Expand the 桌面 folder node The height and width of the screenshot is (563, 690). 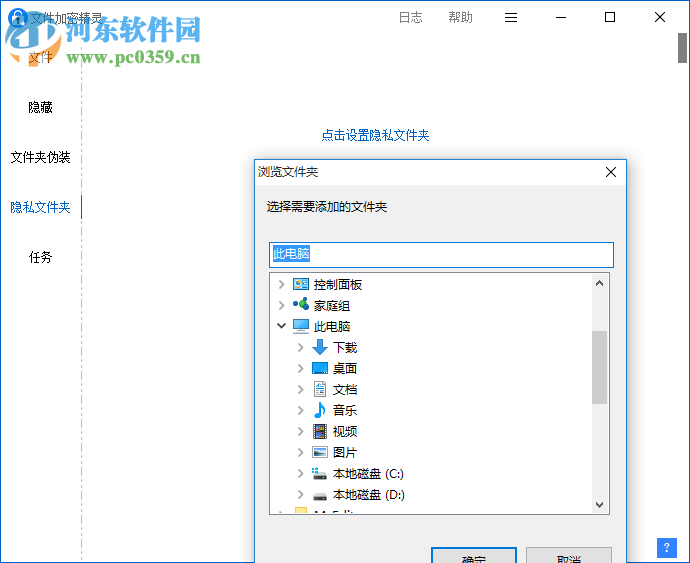[301, 368]
